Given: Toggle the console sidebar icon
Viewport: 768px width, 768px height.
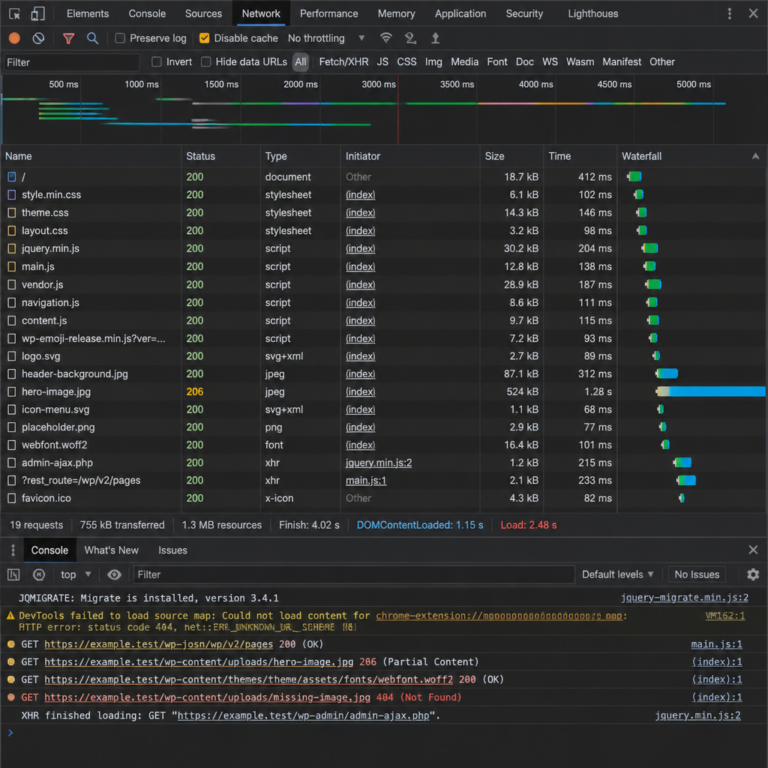Looking at the screenshot, I should (x=14, y=575).
